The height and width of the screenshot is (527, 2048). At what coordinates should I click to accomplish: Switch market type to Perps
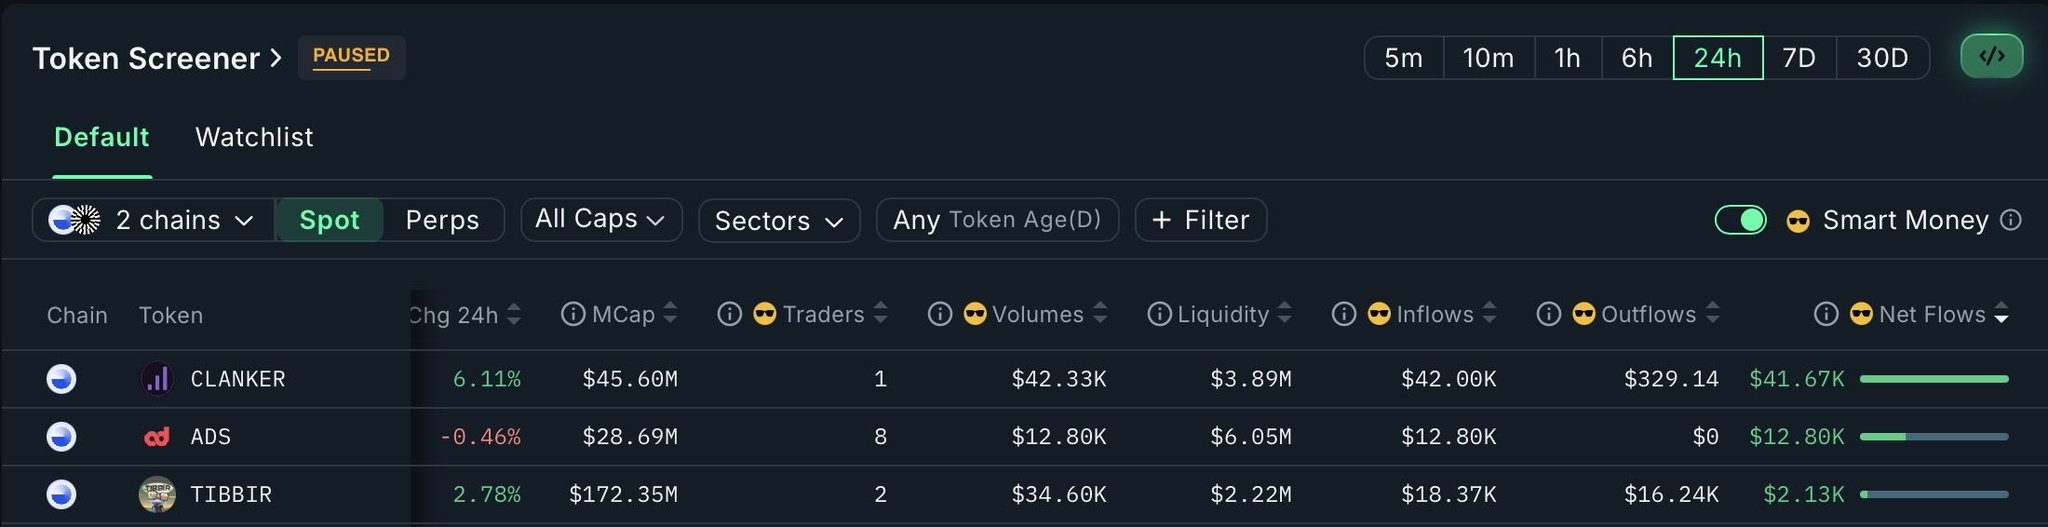[x=442, y=220]
